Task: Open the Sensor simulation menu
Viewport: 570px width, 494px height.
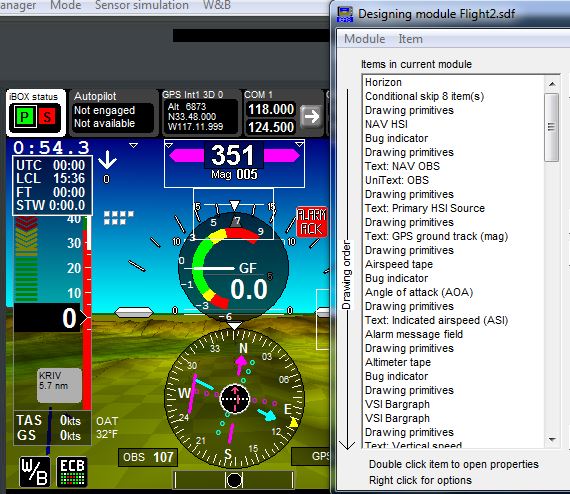Action: [142, 5]
